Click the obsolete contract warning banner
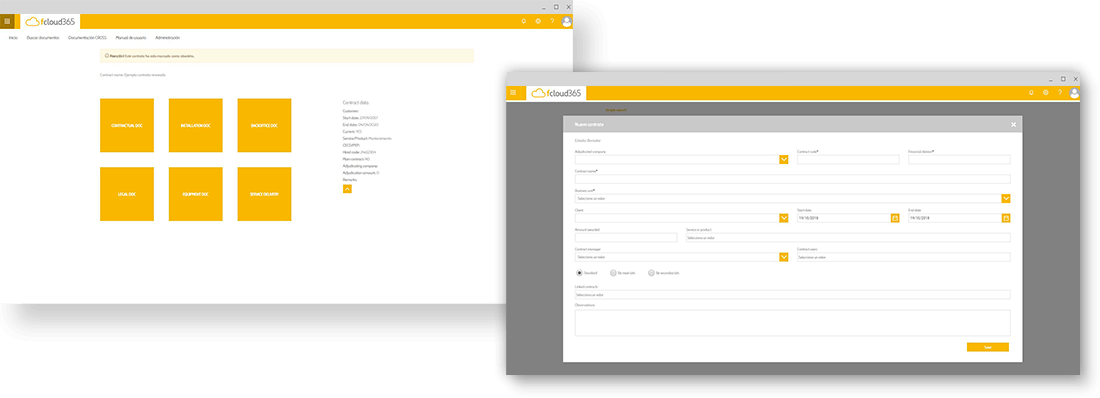This screenshot has width=1100, height=398. point(287,55)
